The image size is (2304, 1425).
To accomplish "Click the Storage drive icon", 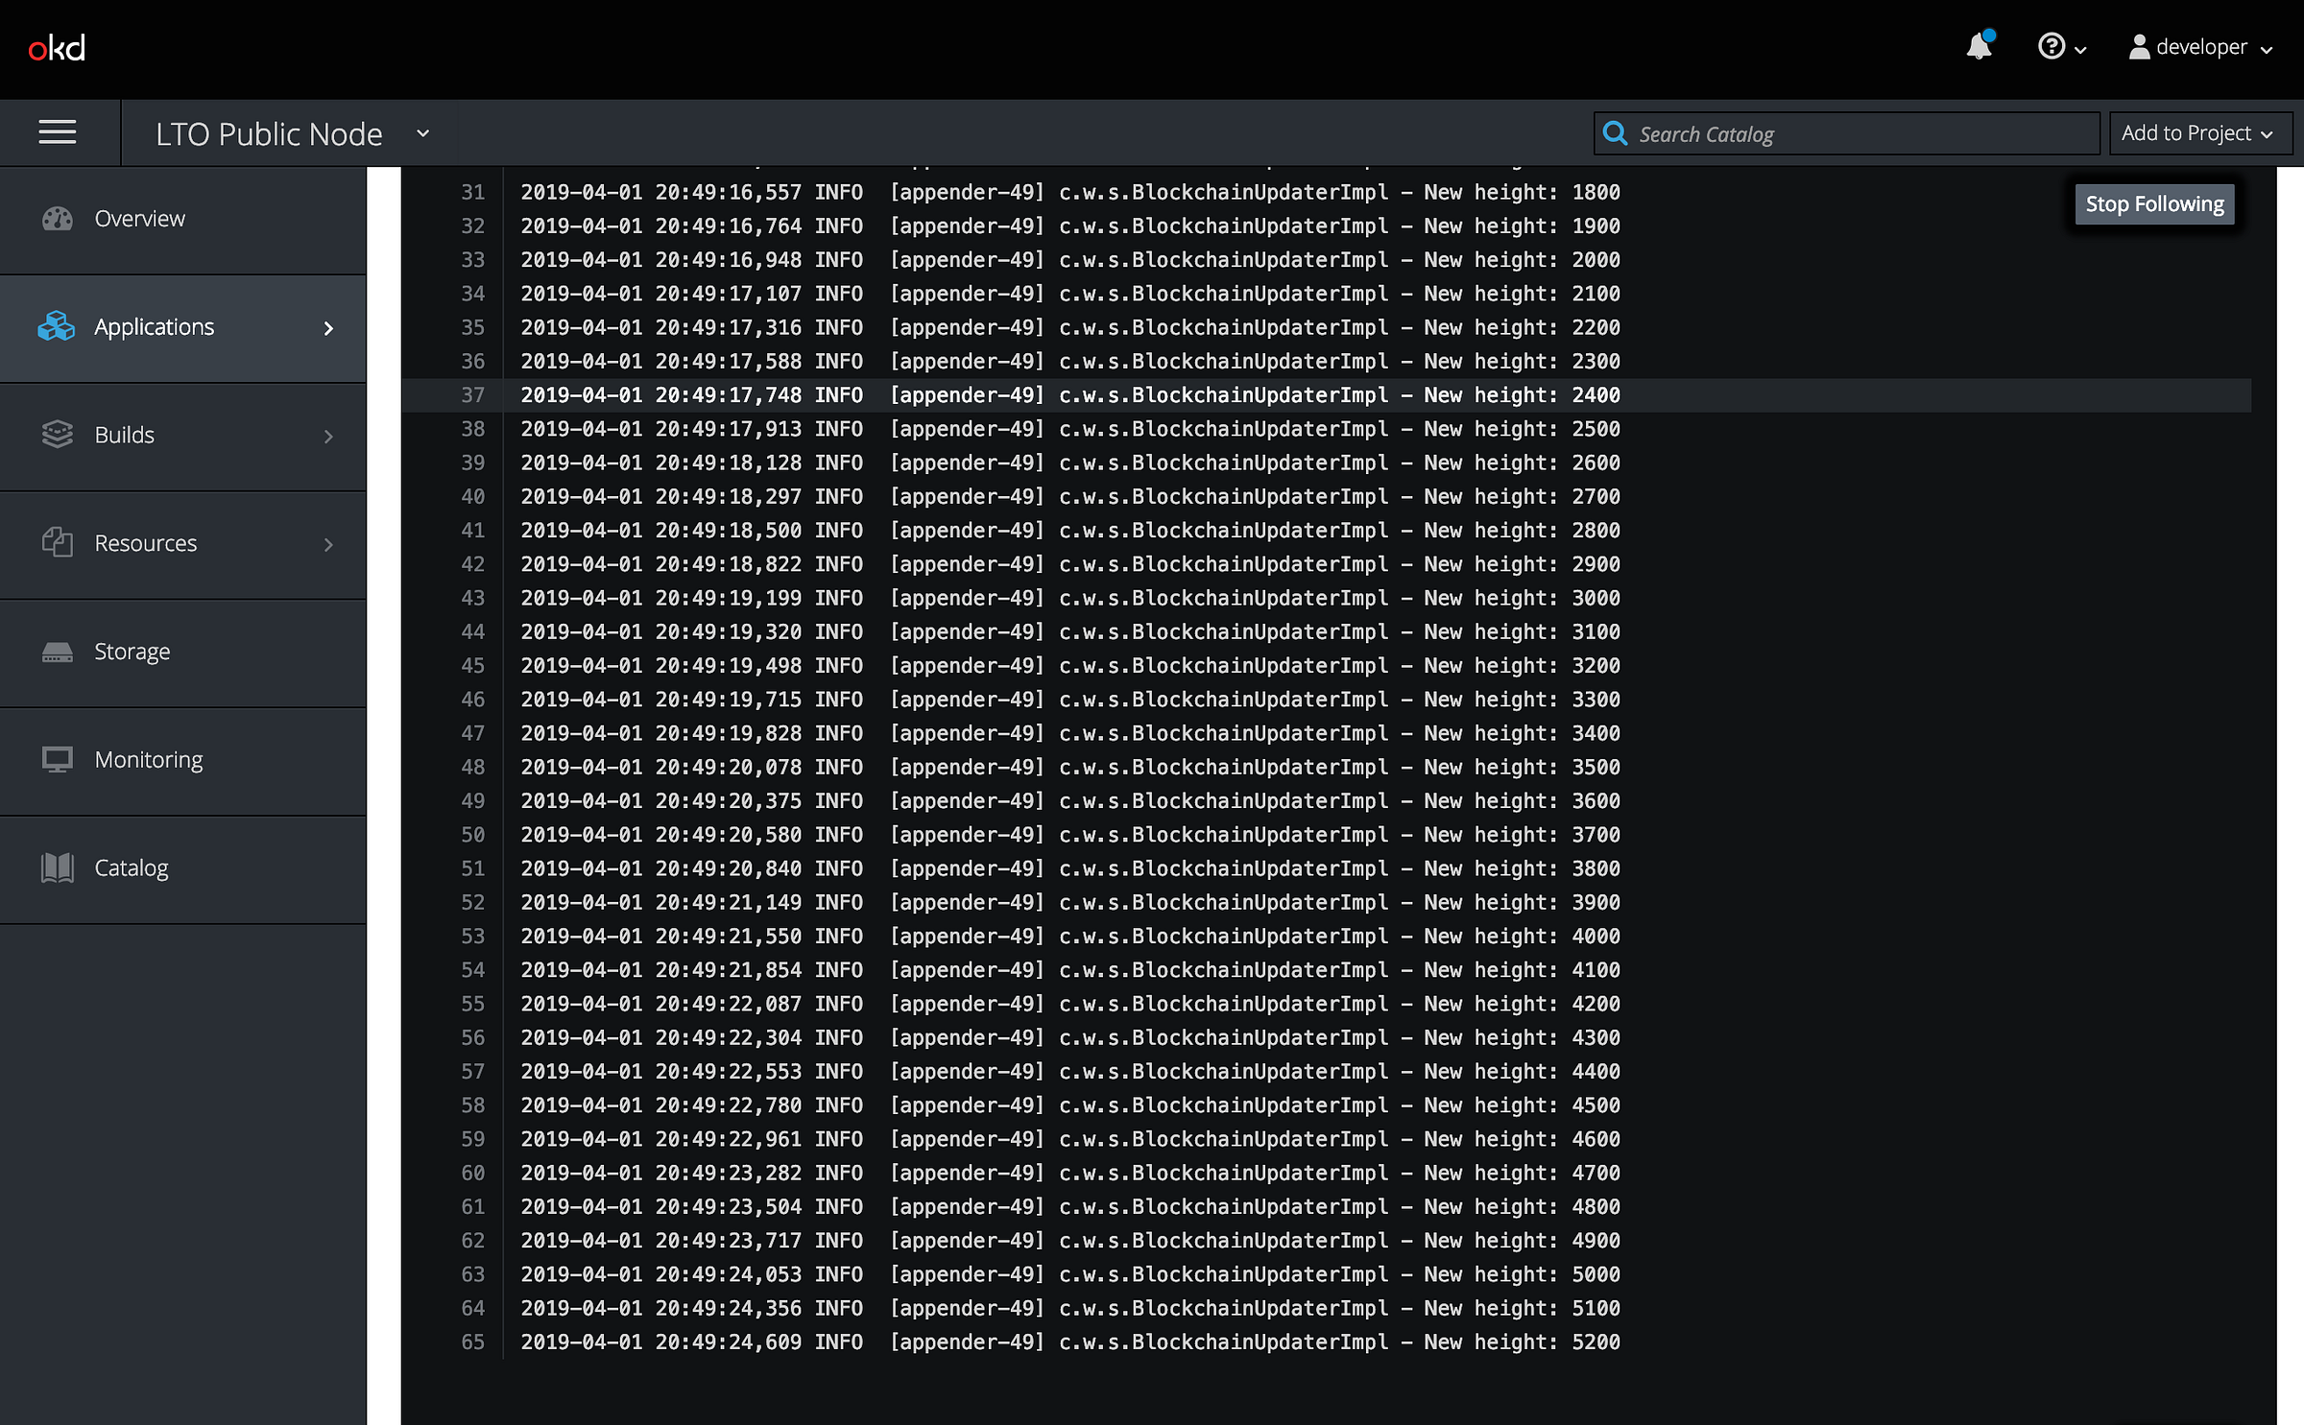I will (x=57, y=652).
